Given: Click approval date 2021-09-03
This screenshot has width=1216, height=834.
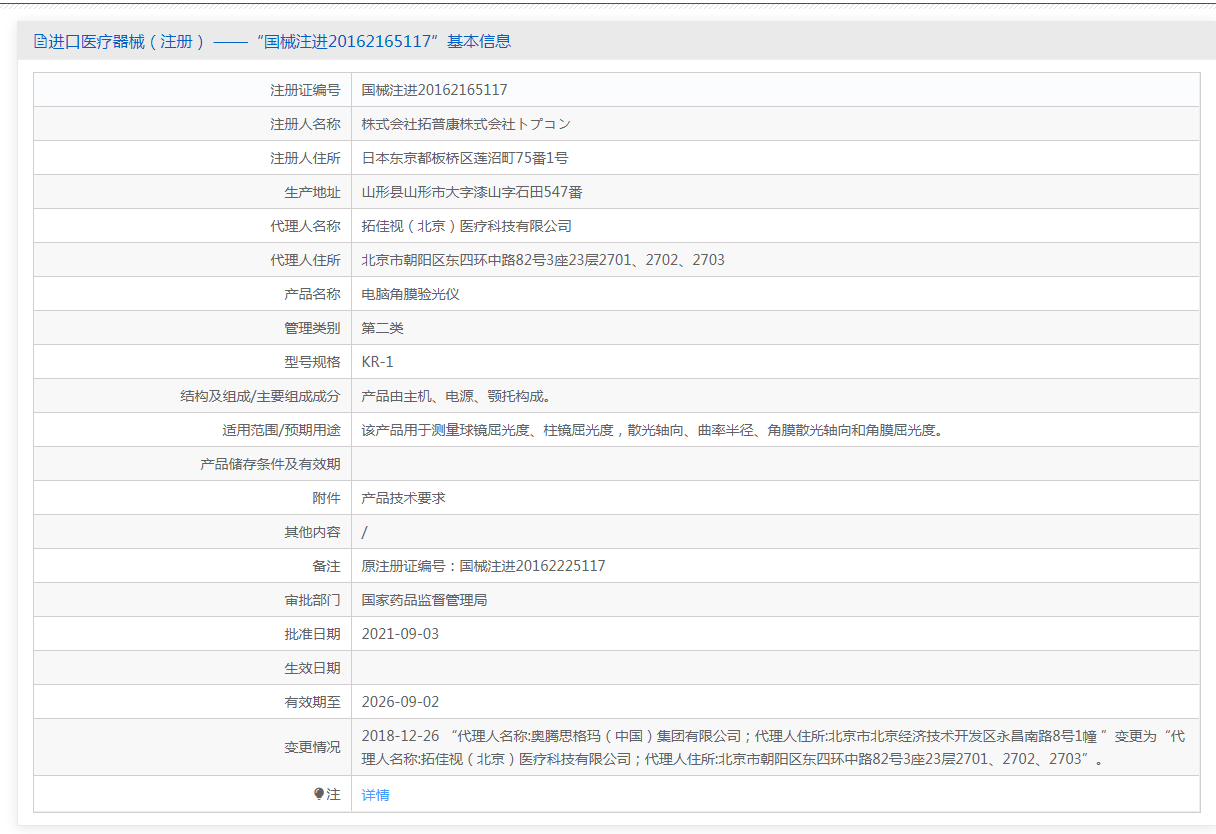Looking at the screenshot, I should pyautogui.click(x=400, y=634).
